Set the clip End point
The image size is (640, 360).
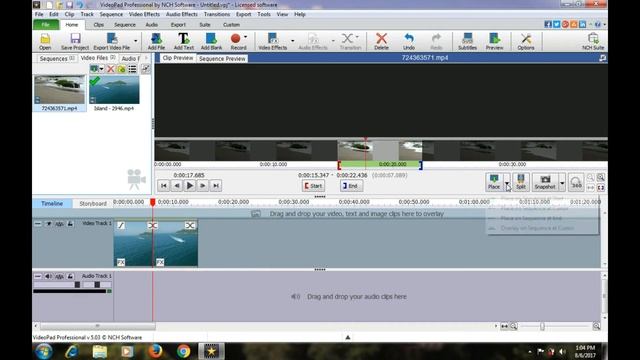click(x=351, y=186)
